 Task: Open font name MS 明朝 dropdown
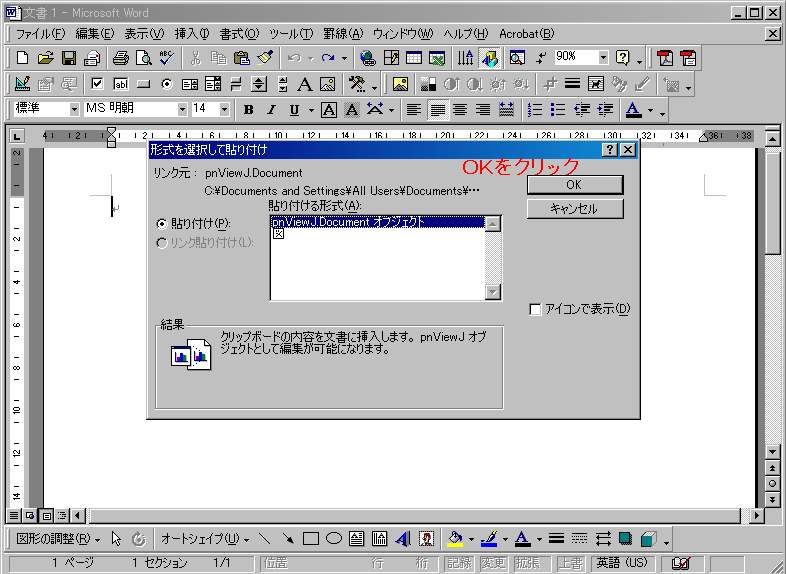click(182, 110)
